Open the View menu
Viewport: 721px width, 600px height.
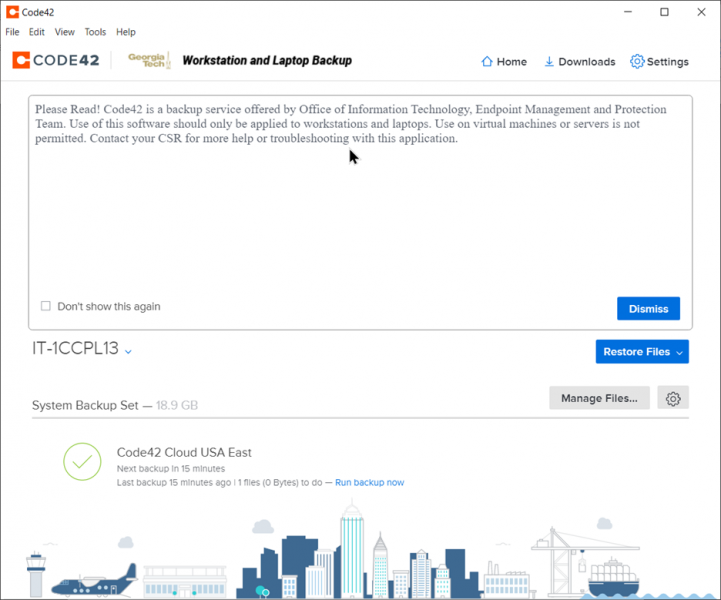pos(64,32)
